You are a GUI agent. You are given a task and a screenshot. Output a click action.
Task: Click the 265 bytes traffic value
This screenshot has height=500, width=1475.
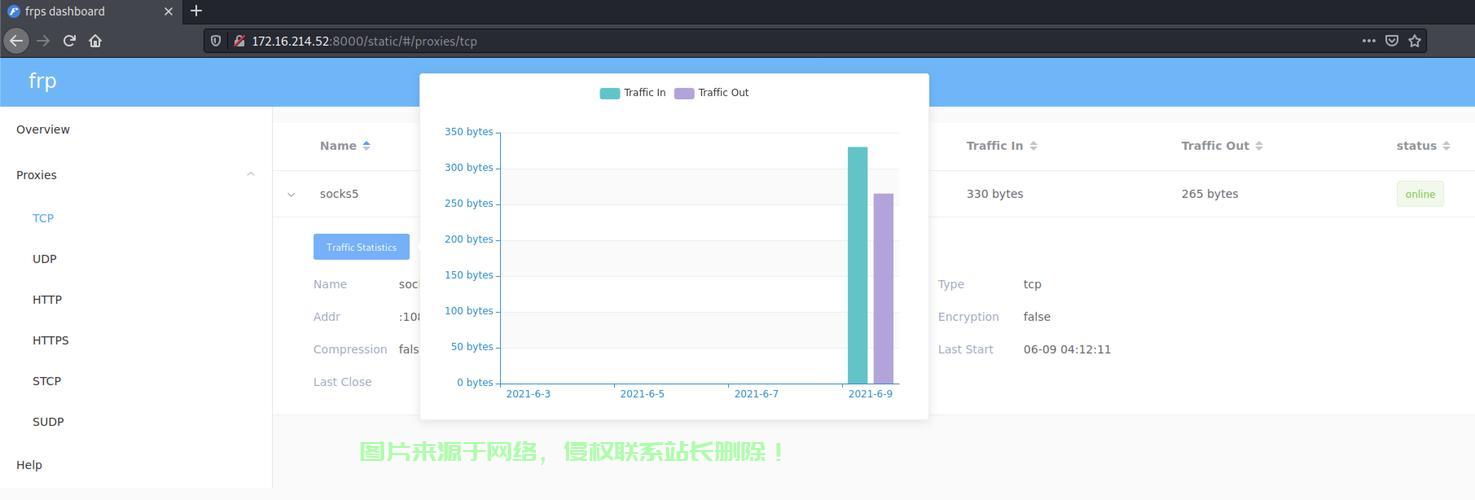1209,194
